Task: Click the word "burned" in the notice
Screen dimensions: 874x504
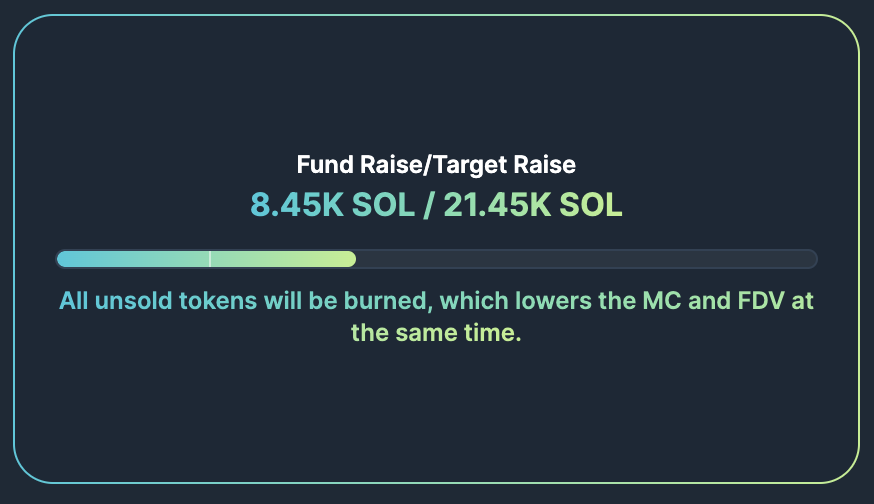Action: [x=381, y=300]
